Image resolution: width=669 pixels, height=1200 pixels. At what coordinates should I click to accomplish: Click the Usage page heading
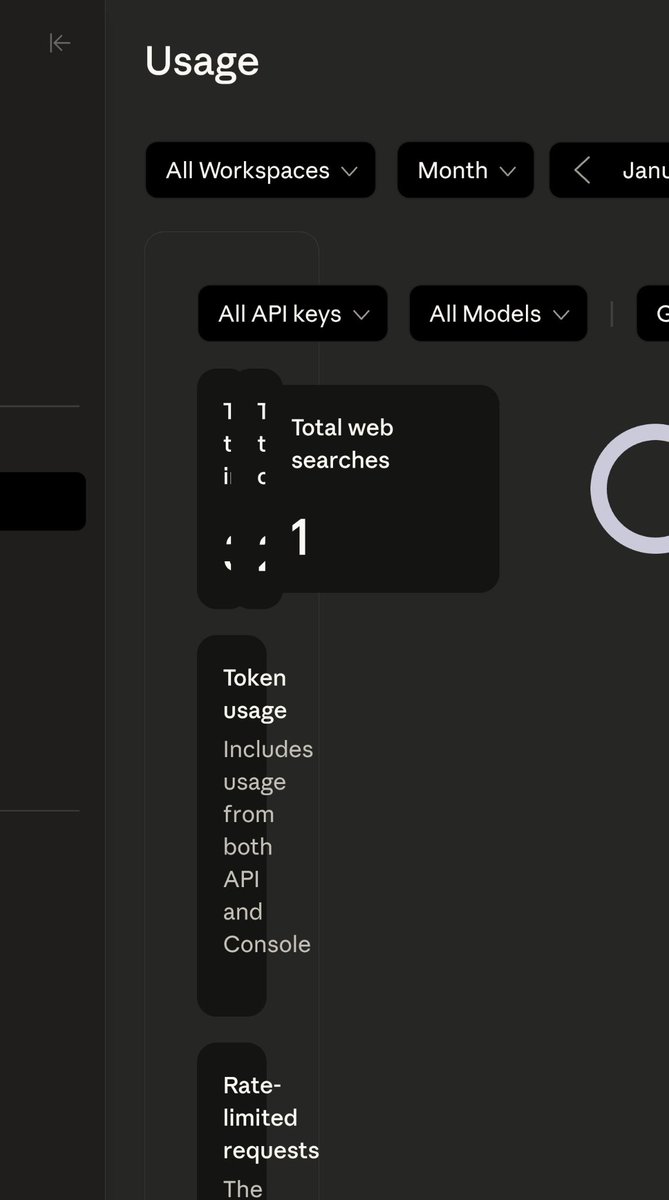202,61
